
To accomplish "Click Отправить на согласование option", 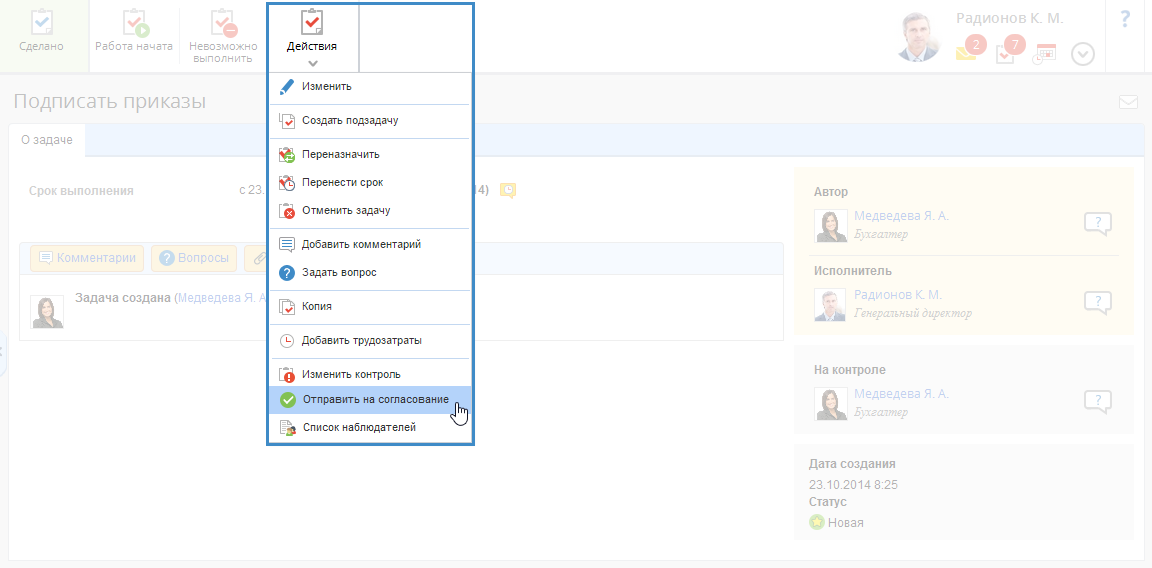I will [x=375, y=400].
